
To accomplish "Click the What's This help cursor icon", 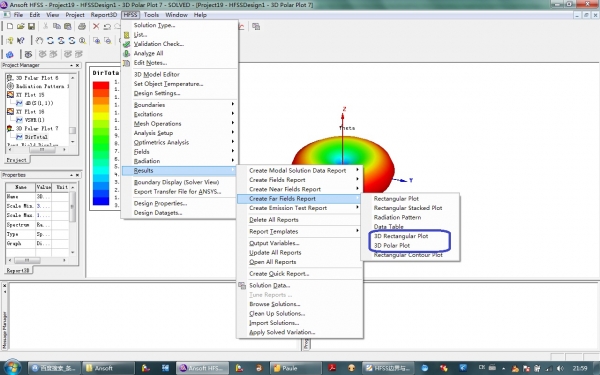I will [x=21, y=40].
